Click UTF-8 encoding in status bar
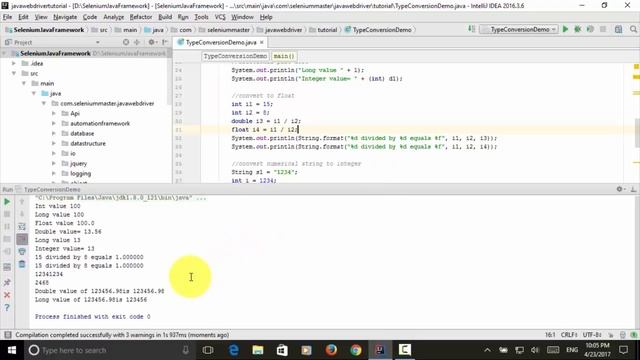 [x=592, y=335]
